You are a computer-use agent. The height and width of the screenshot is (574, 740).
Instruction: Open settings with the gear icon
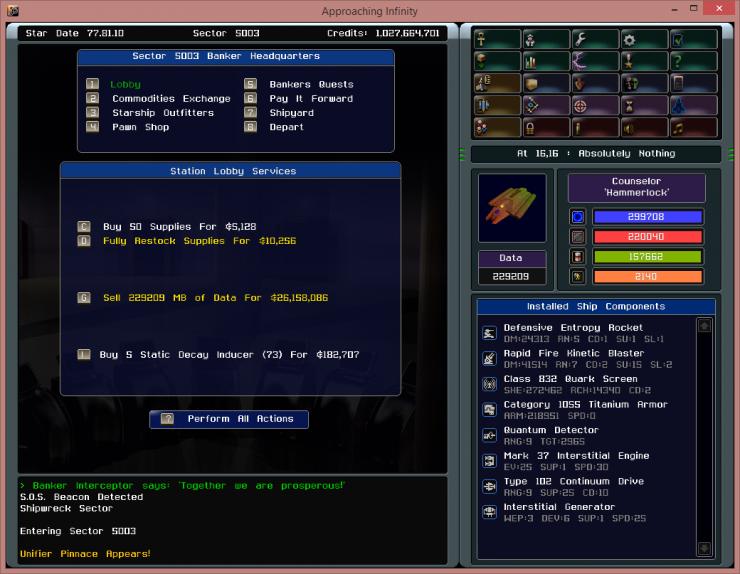click(643, 39)
